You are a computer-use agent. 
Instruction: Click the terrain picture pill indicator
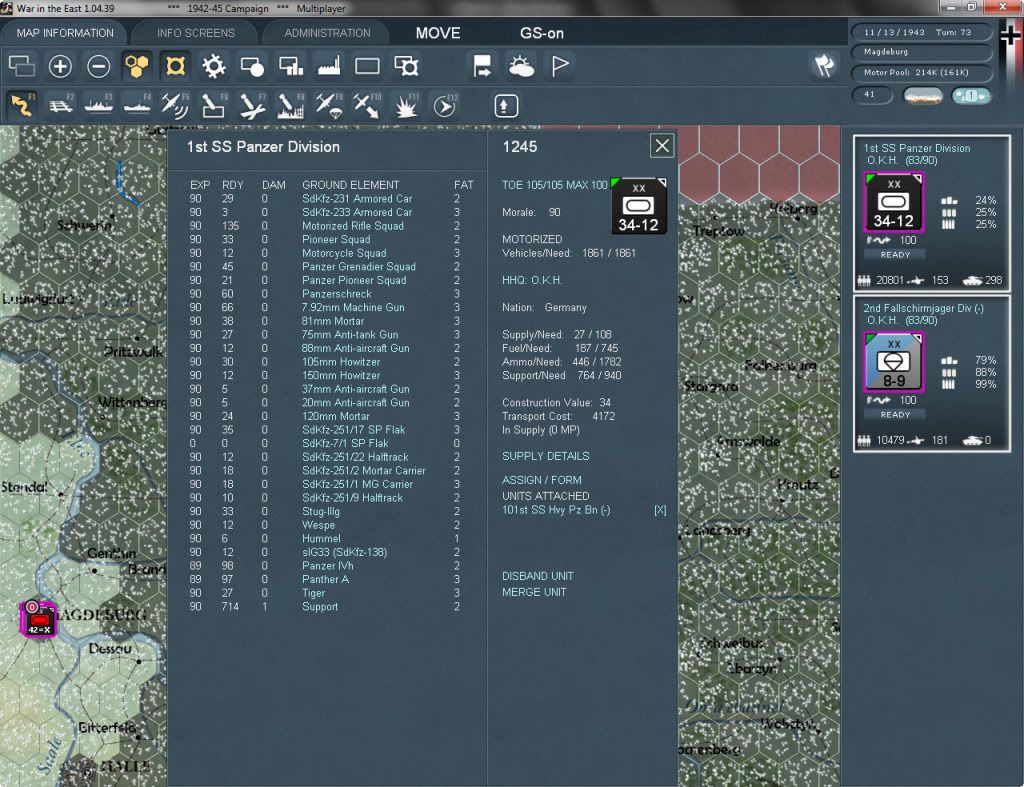(x=922, y=96)
